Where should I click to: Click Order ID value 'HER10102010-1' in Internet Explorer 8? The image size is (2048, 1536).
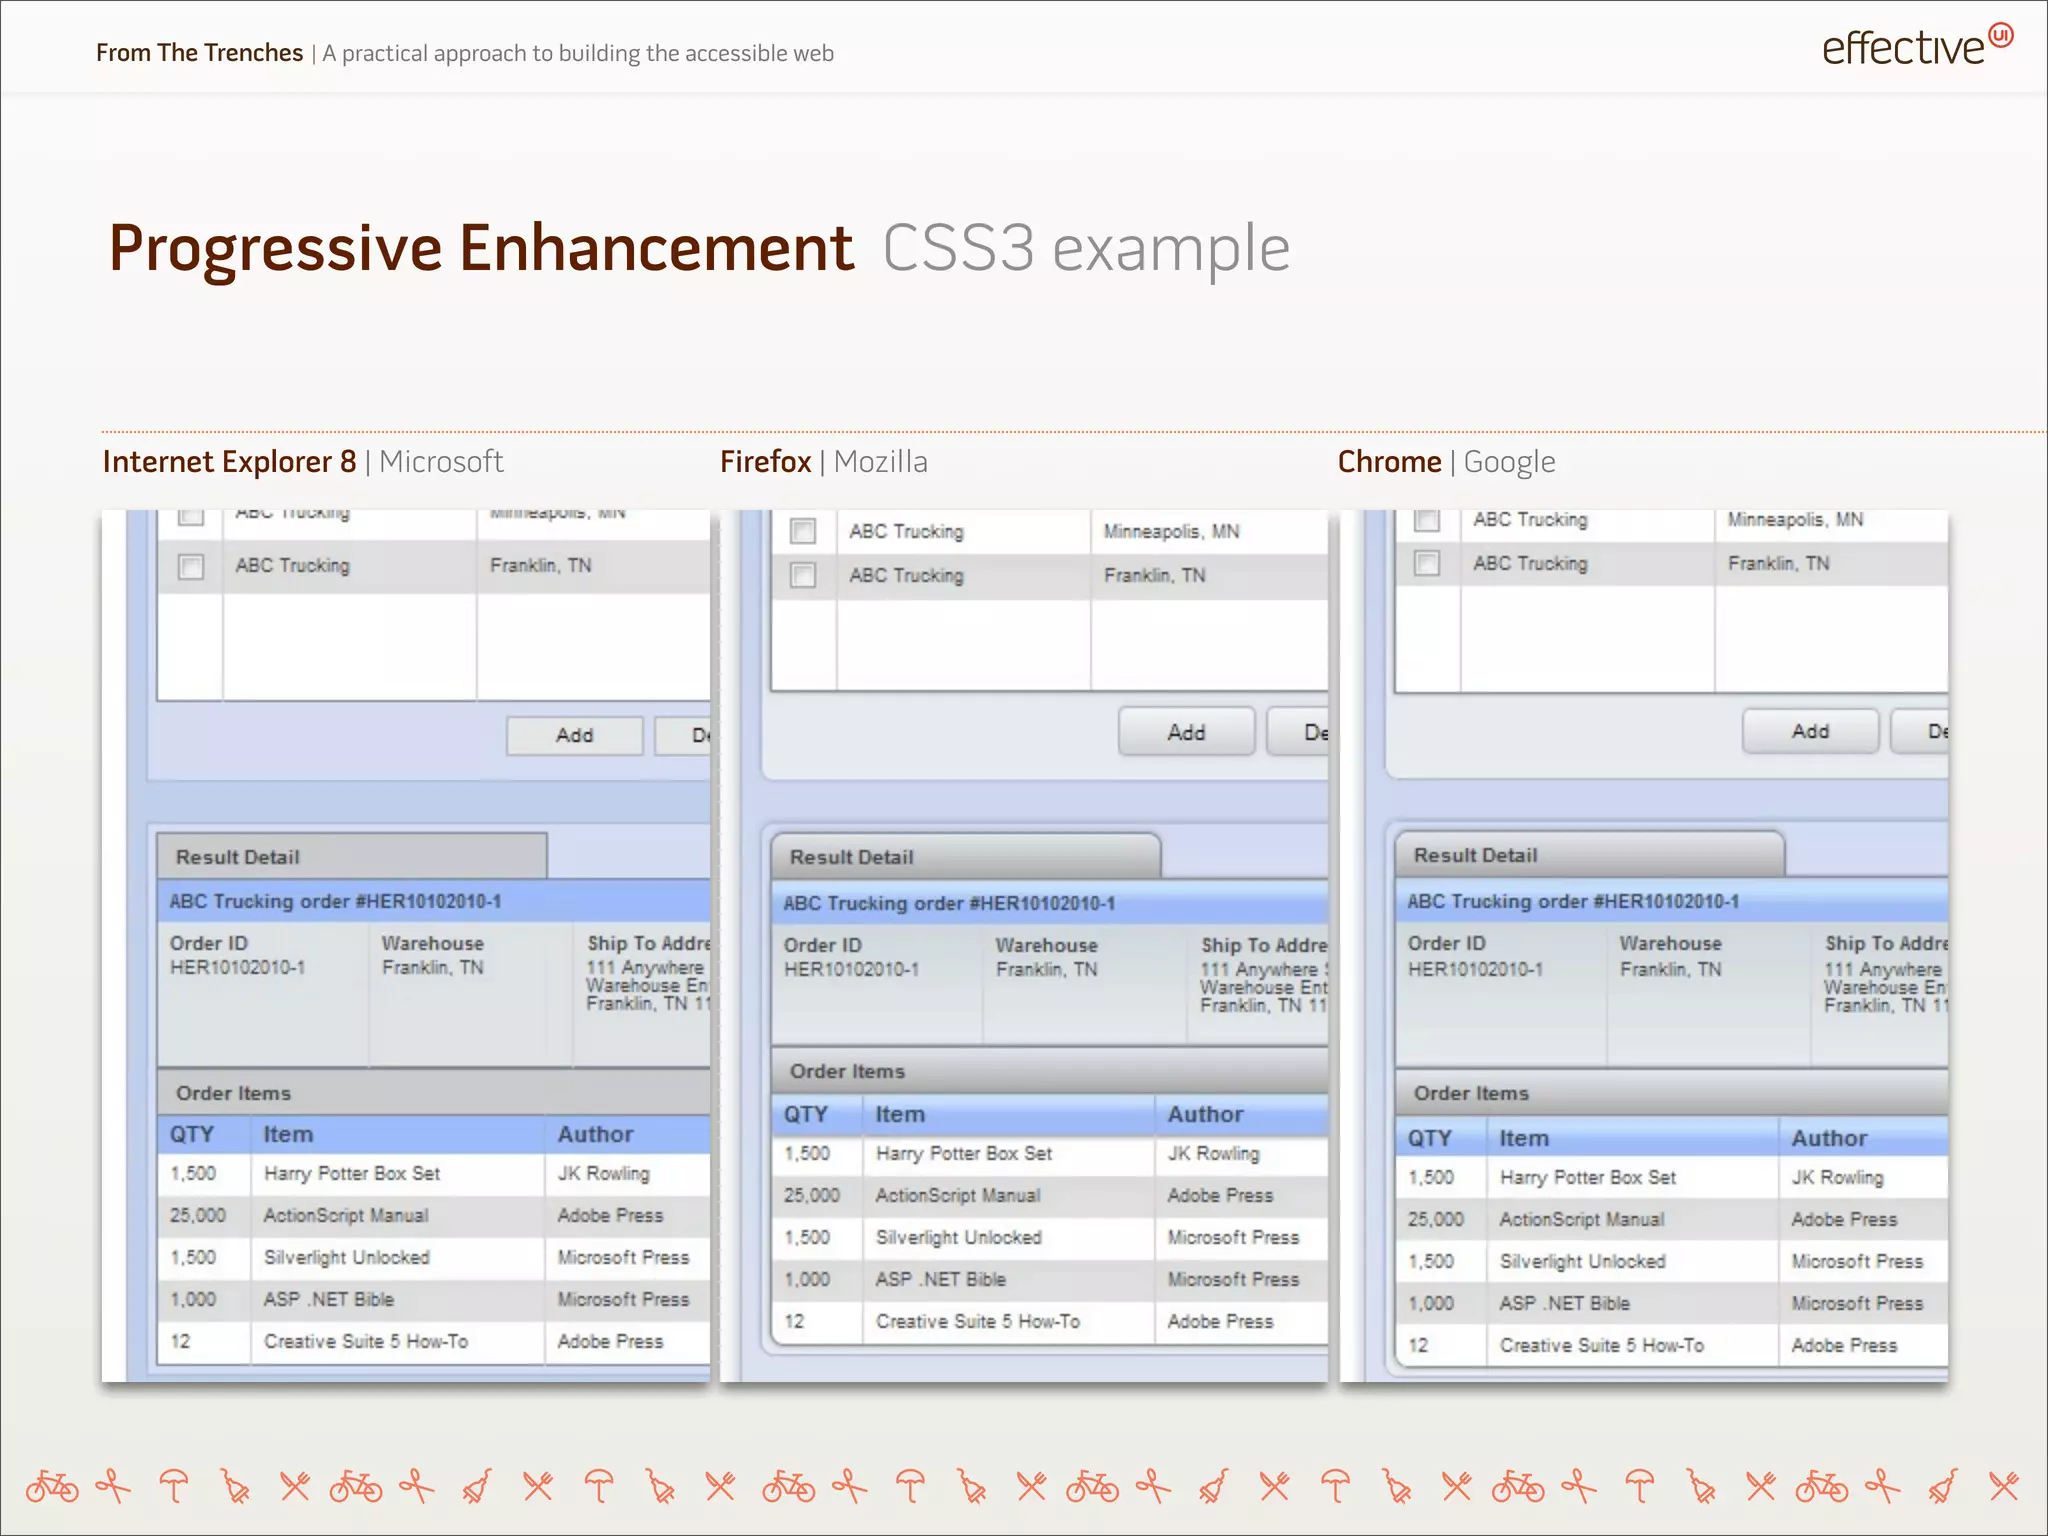pyautogui.click(x=237, y=967)
